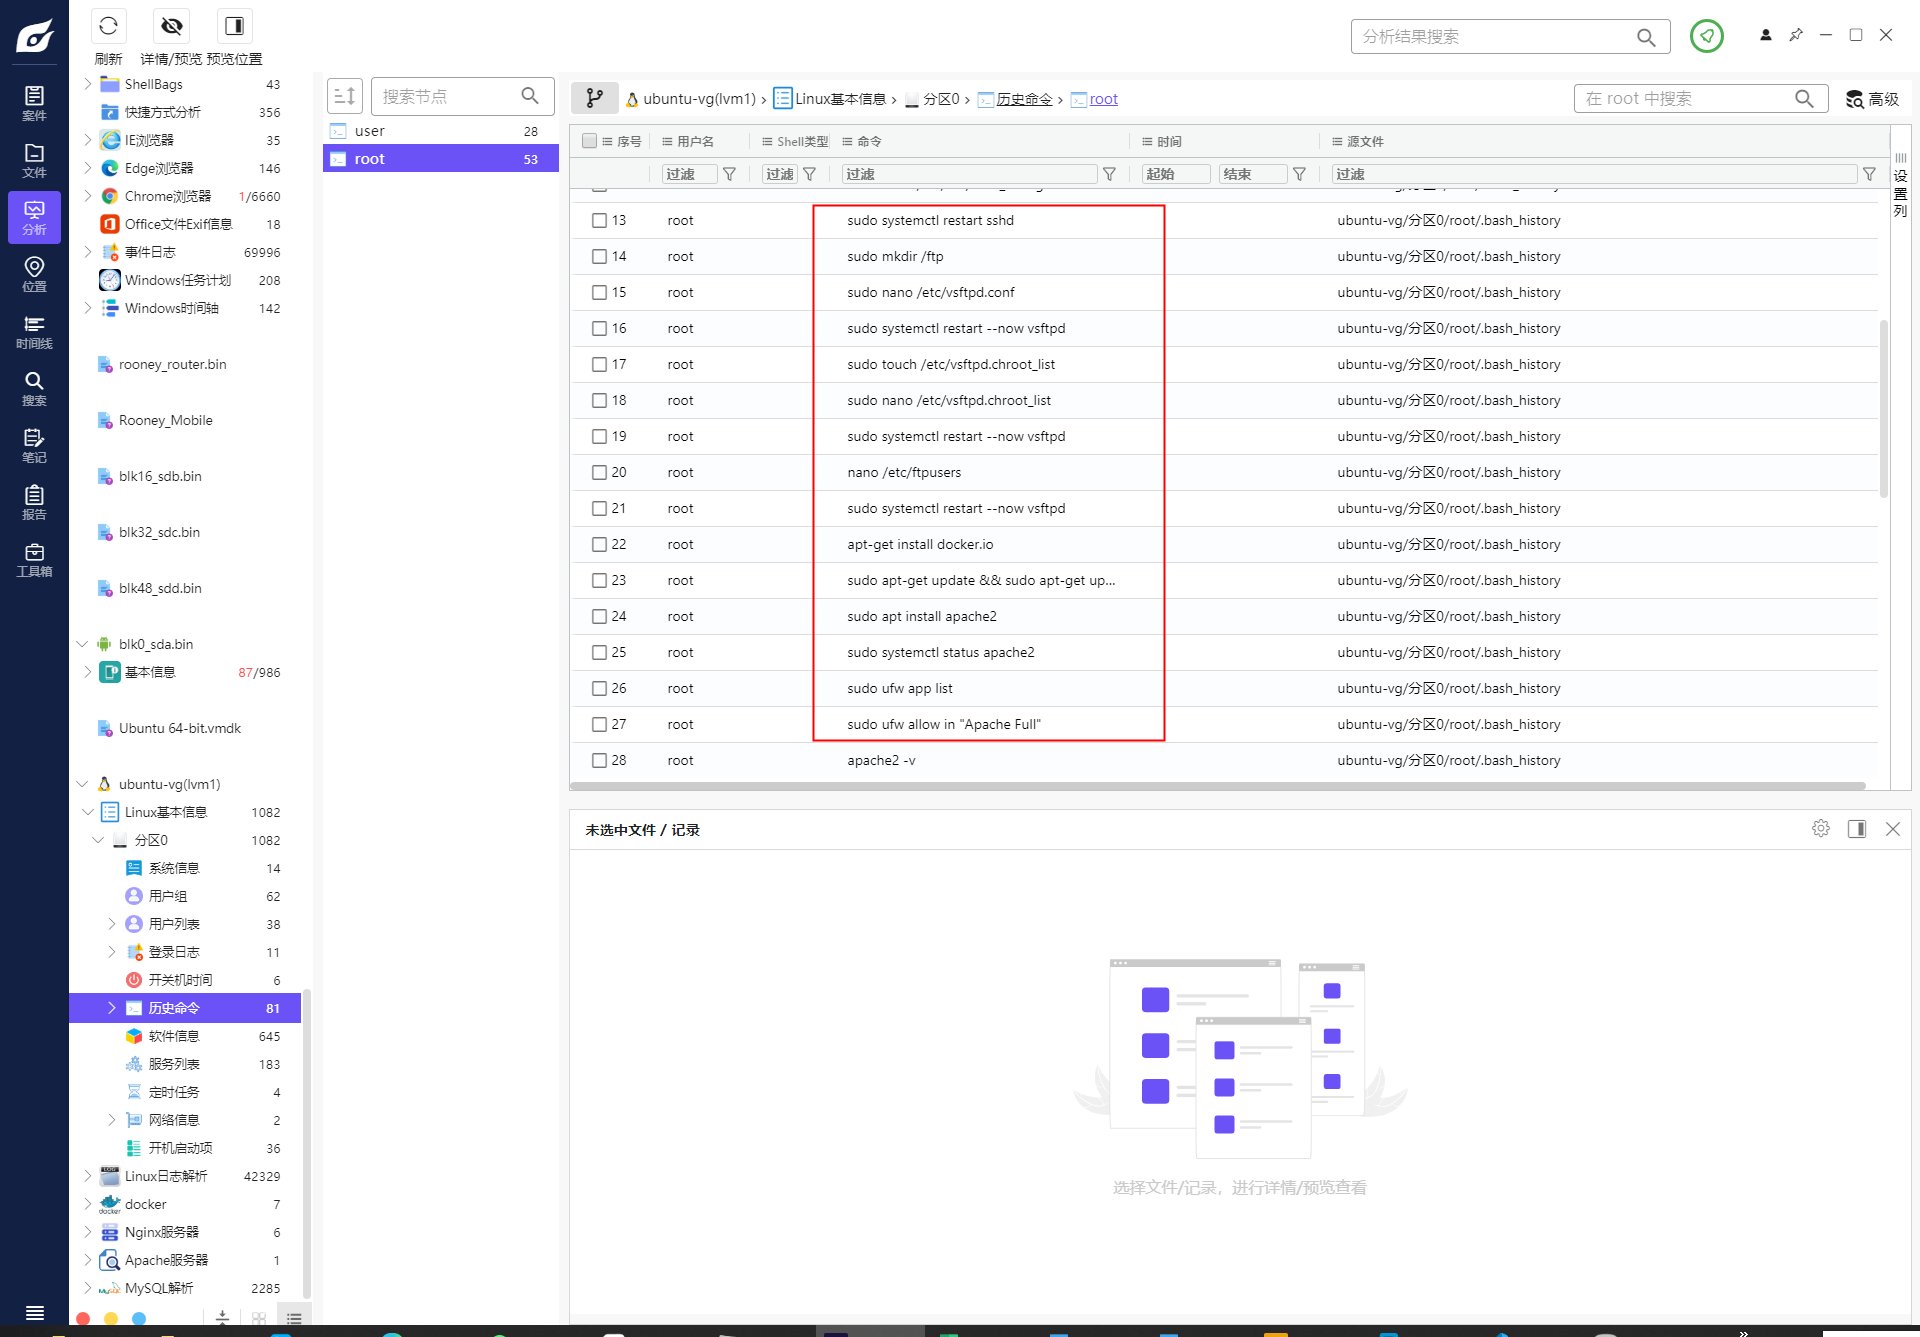Click the filter funnel for 时间 column
Viewport: 1920px width, 1337px height.
click(1299, 174)
